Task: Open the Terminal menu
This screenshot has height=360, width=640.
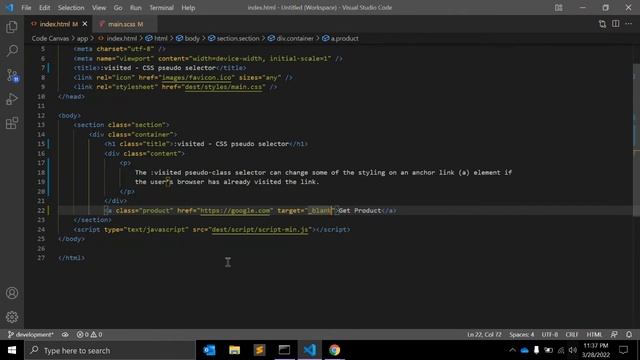Action: [x=161, y=8]
